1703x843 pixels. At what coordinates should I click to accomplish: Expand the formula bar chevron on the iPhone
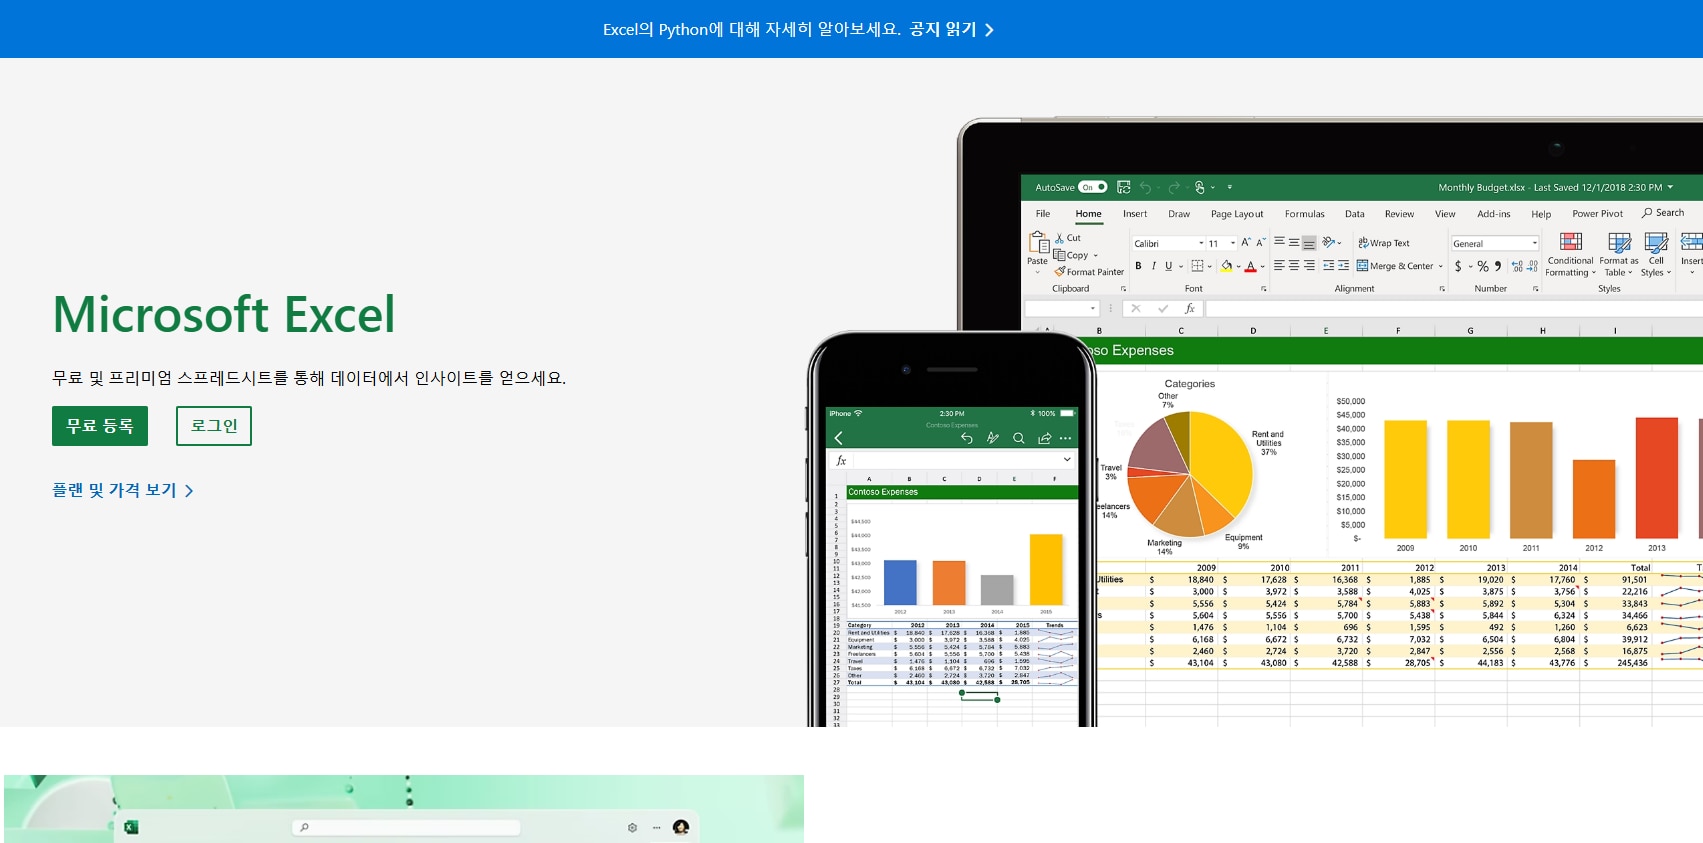pyautogui.click(x=1067, y=460)
